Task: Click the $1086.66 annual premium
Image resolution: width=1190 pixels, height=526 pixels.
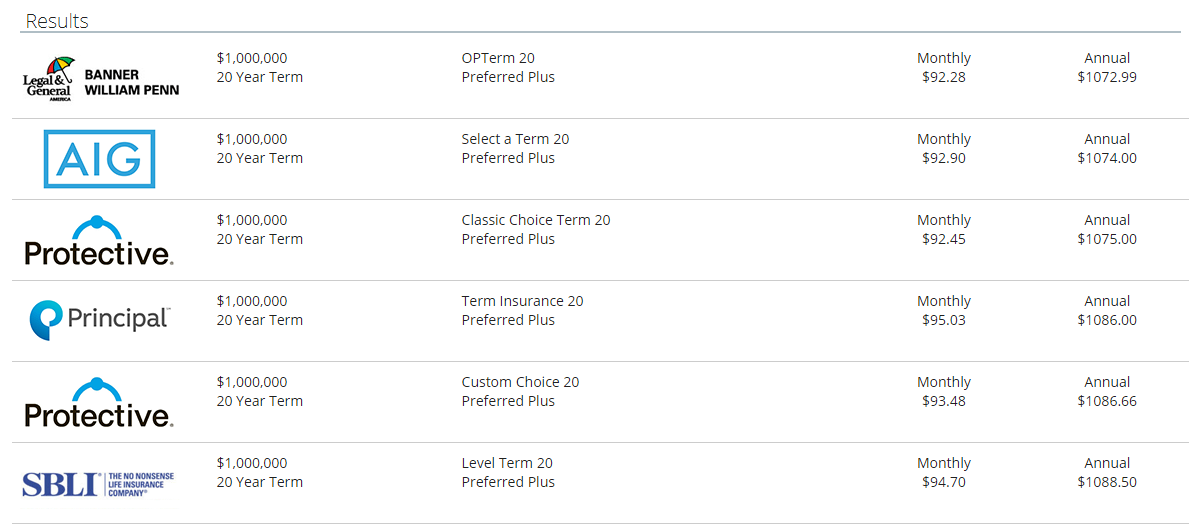Action: 1107,401
